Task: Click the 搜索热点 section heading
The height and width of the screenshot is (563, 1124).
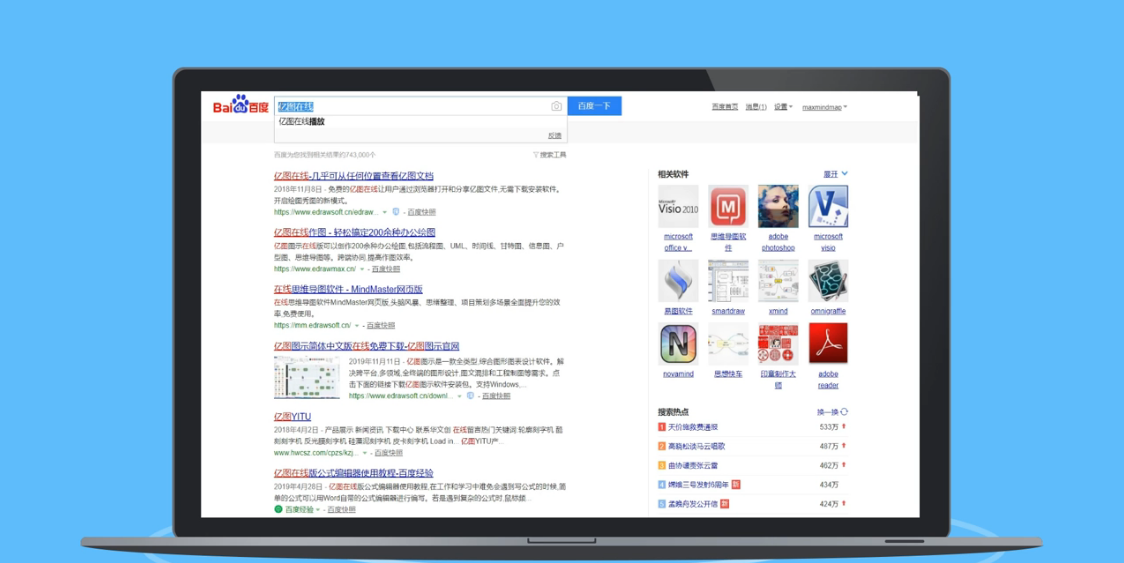Action: pos(673,412)
